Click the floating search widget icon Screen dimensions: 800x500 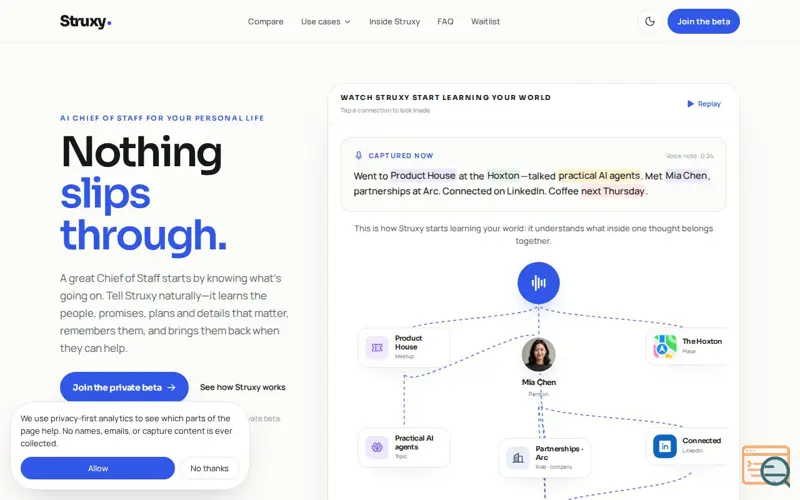[766, 465]
